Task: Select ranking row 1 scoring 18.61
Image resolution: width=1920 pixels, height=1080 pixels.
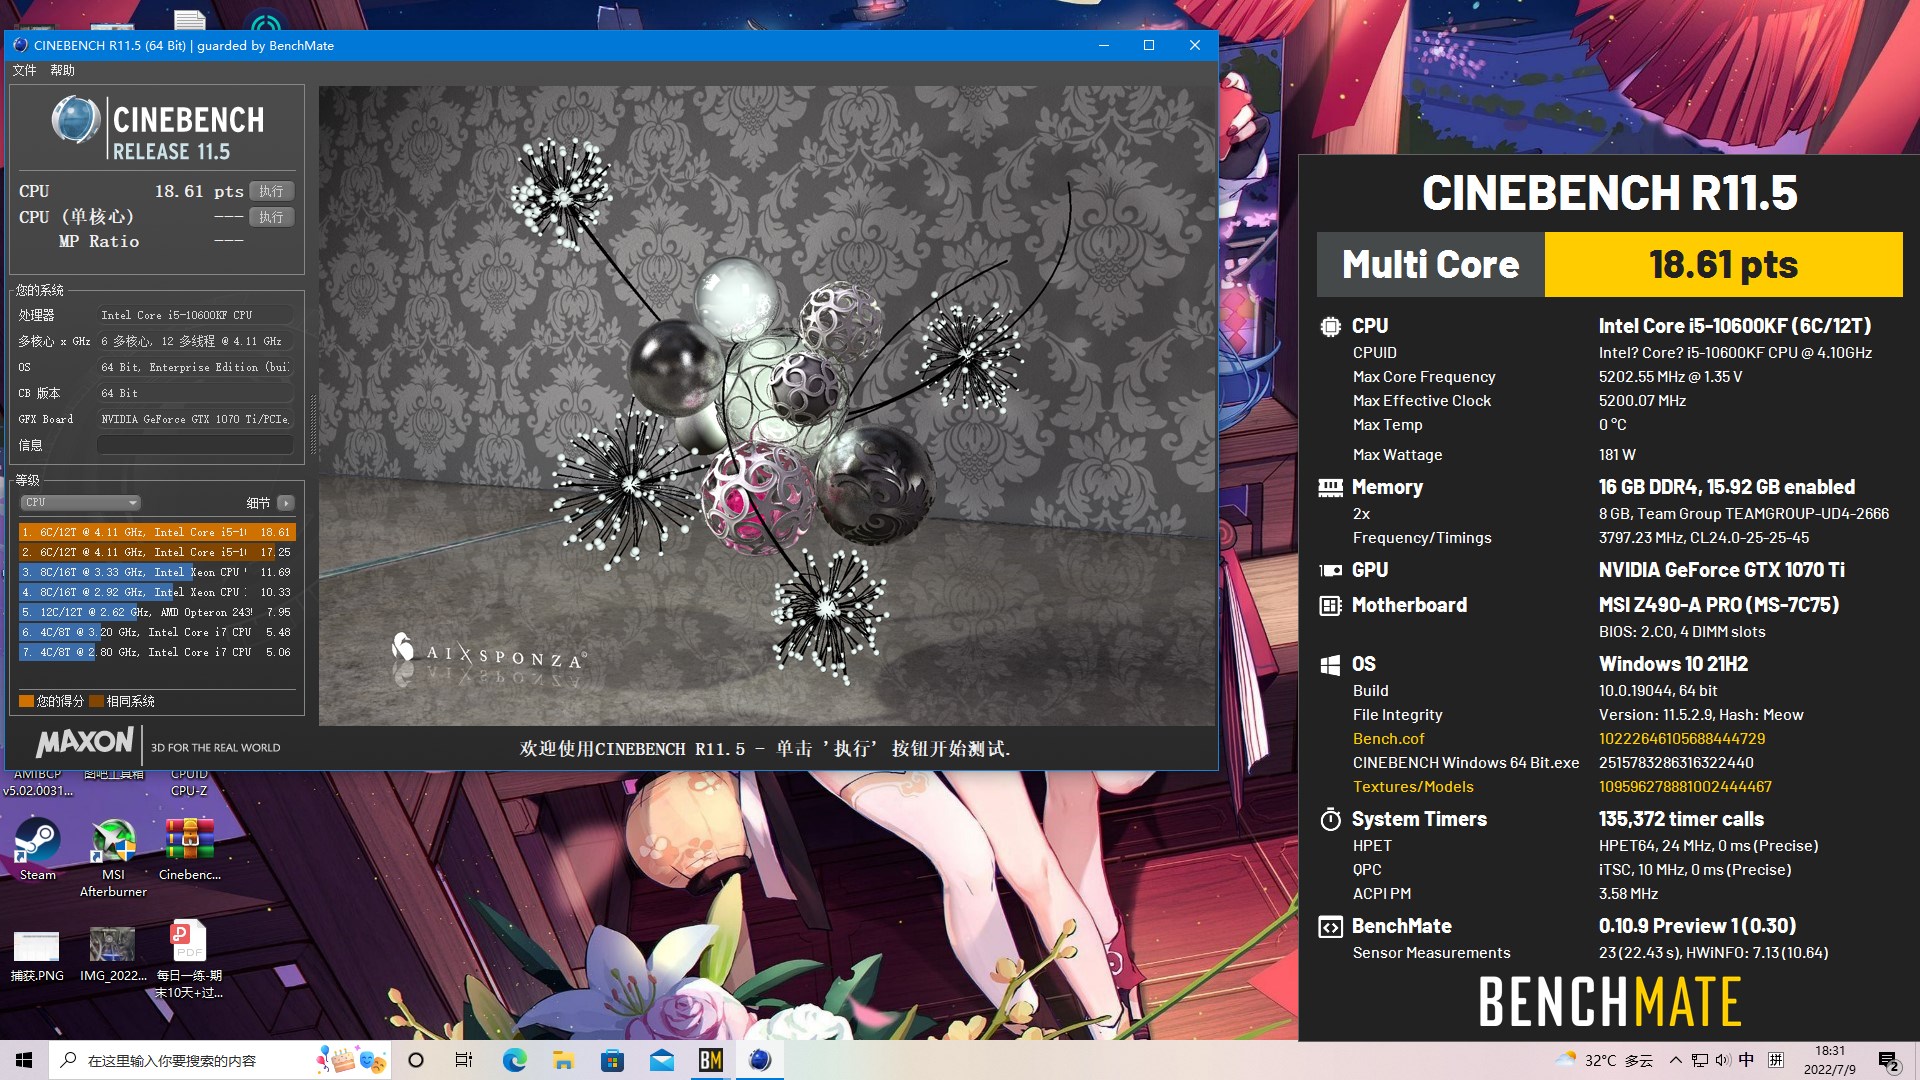Action: pos(157,532)
